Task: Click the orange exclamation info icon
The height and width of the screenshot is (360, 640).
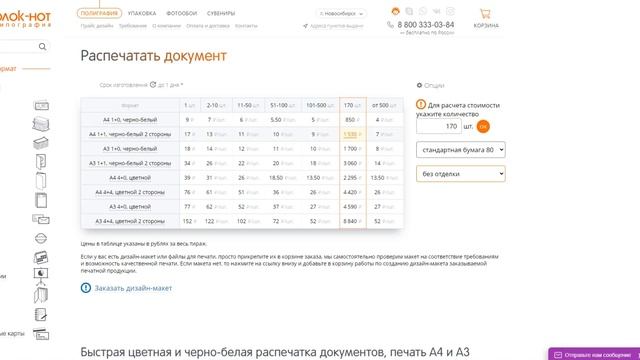Action: (421, 104)
